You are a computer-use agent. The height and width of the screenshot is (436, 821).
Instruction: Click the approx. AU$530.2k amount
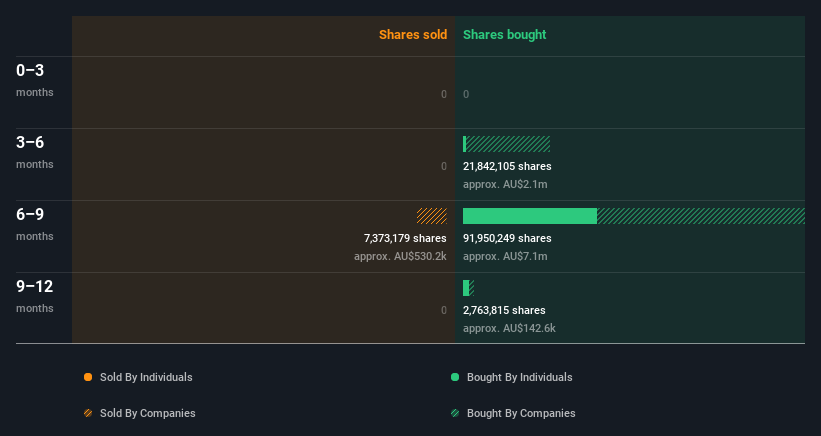pos(401,256)
